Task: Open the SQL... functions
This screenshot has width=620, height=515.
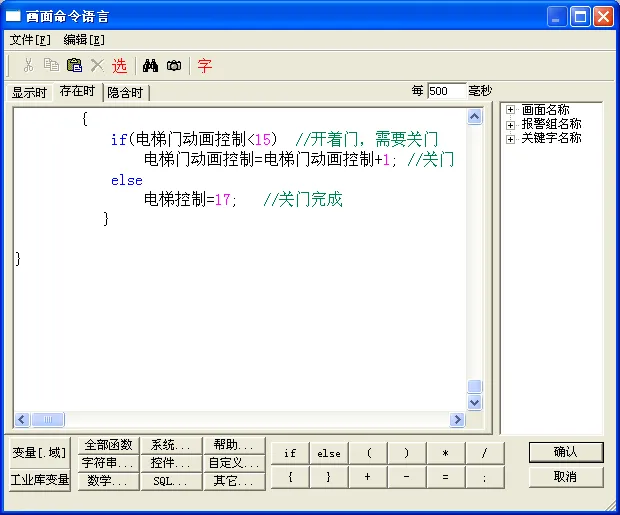Action: pyautogui.click(x=171, y=481)
